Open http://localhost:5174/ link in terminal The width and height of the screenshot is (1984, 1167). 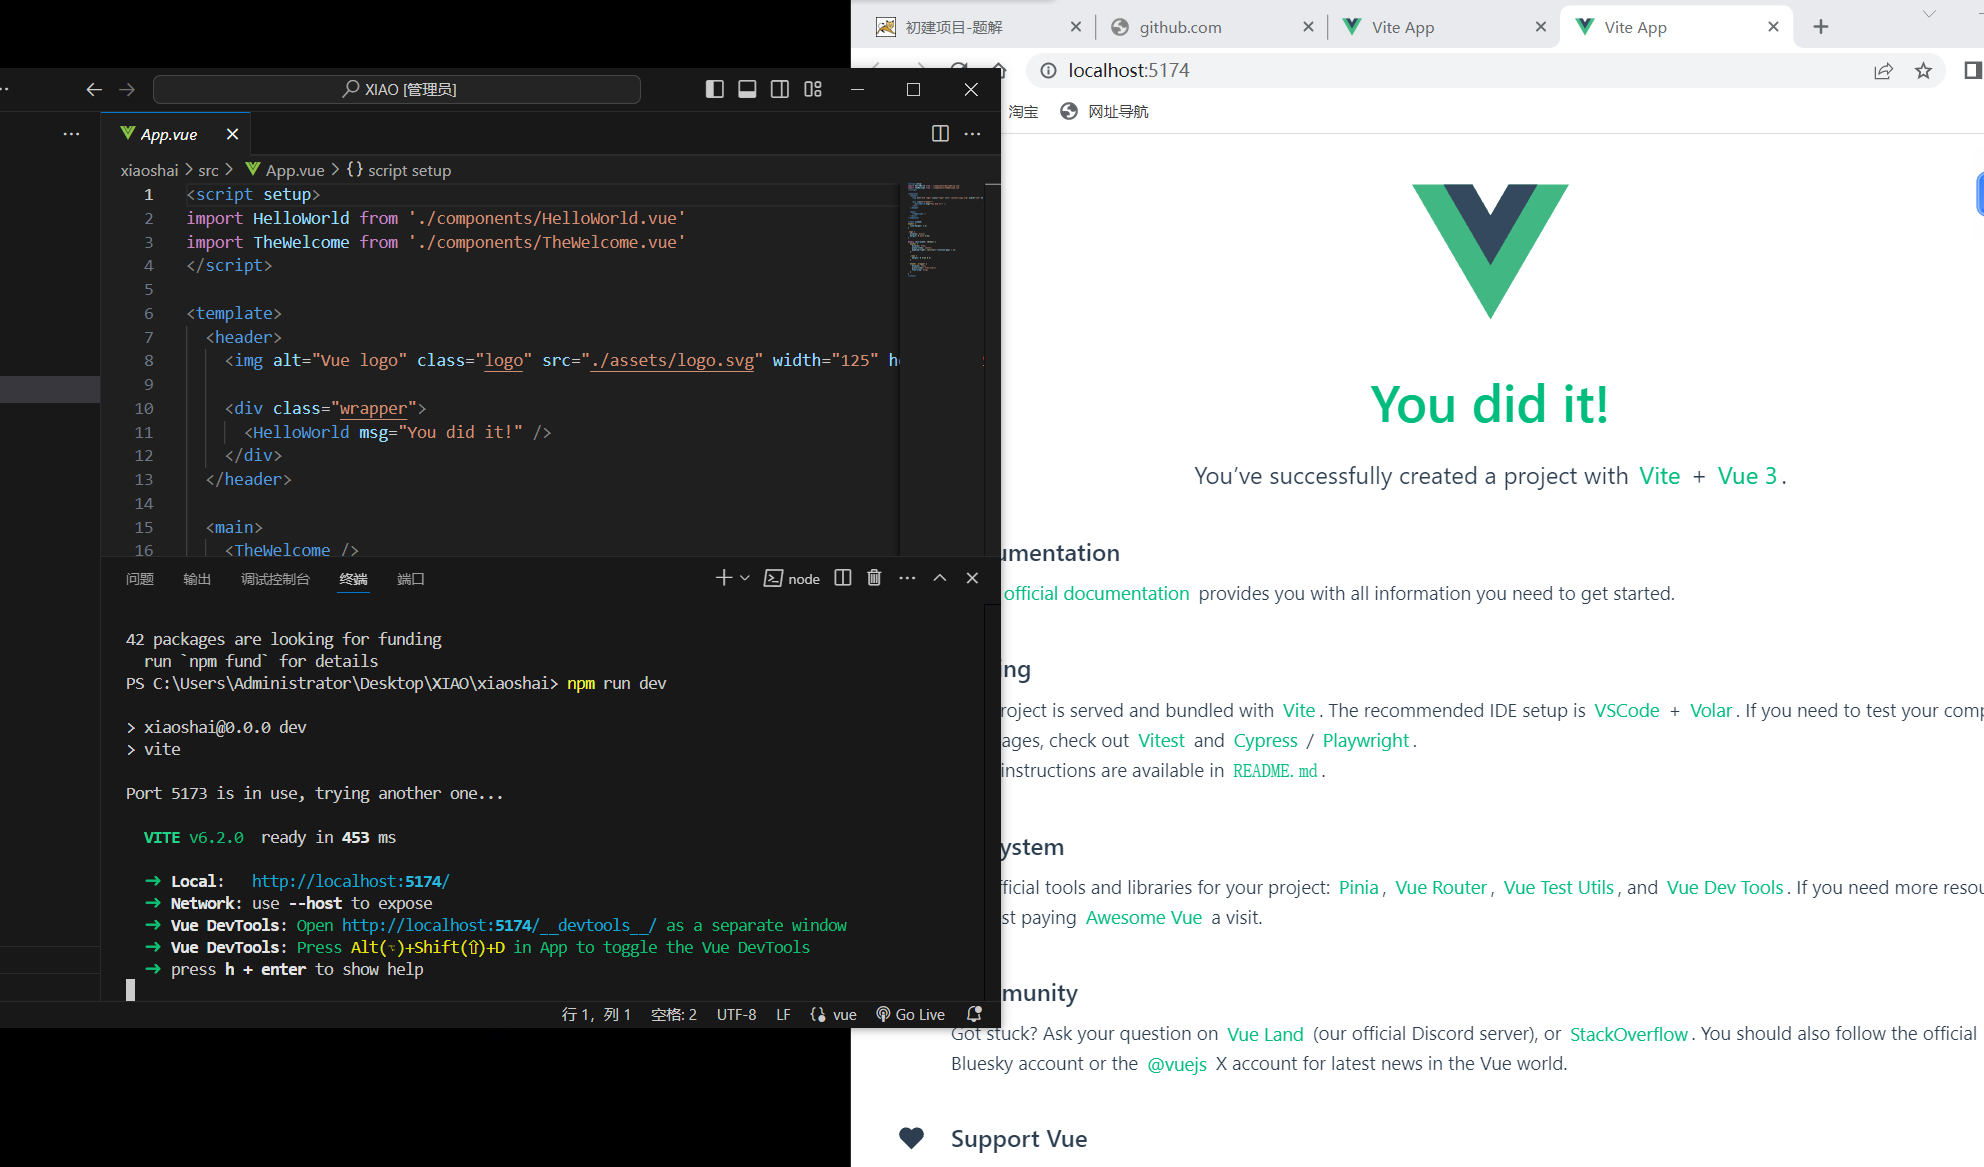pos(350,881)
